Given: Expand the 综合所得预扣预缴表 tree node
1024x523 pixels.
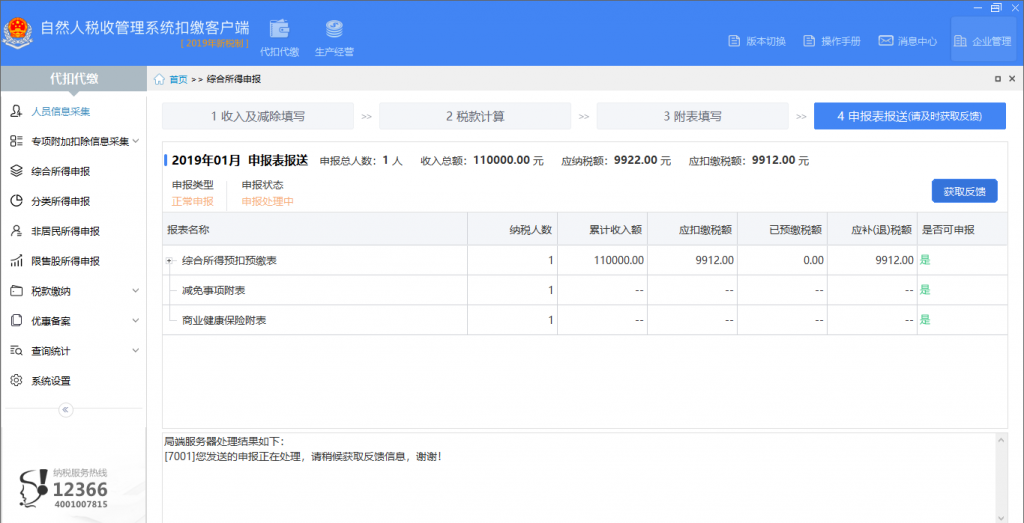Looking at the screenshot, I should 169,261.
